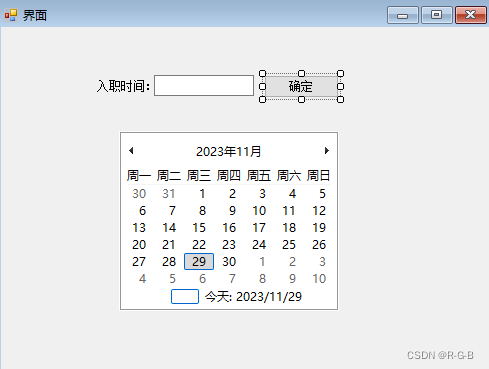Select date 26 in calendar
The width and height of the screenshot is (489, 369).
coord(319,245)
